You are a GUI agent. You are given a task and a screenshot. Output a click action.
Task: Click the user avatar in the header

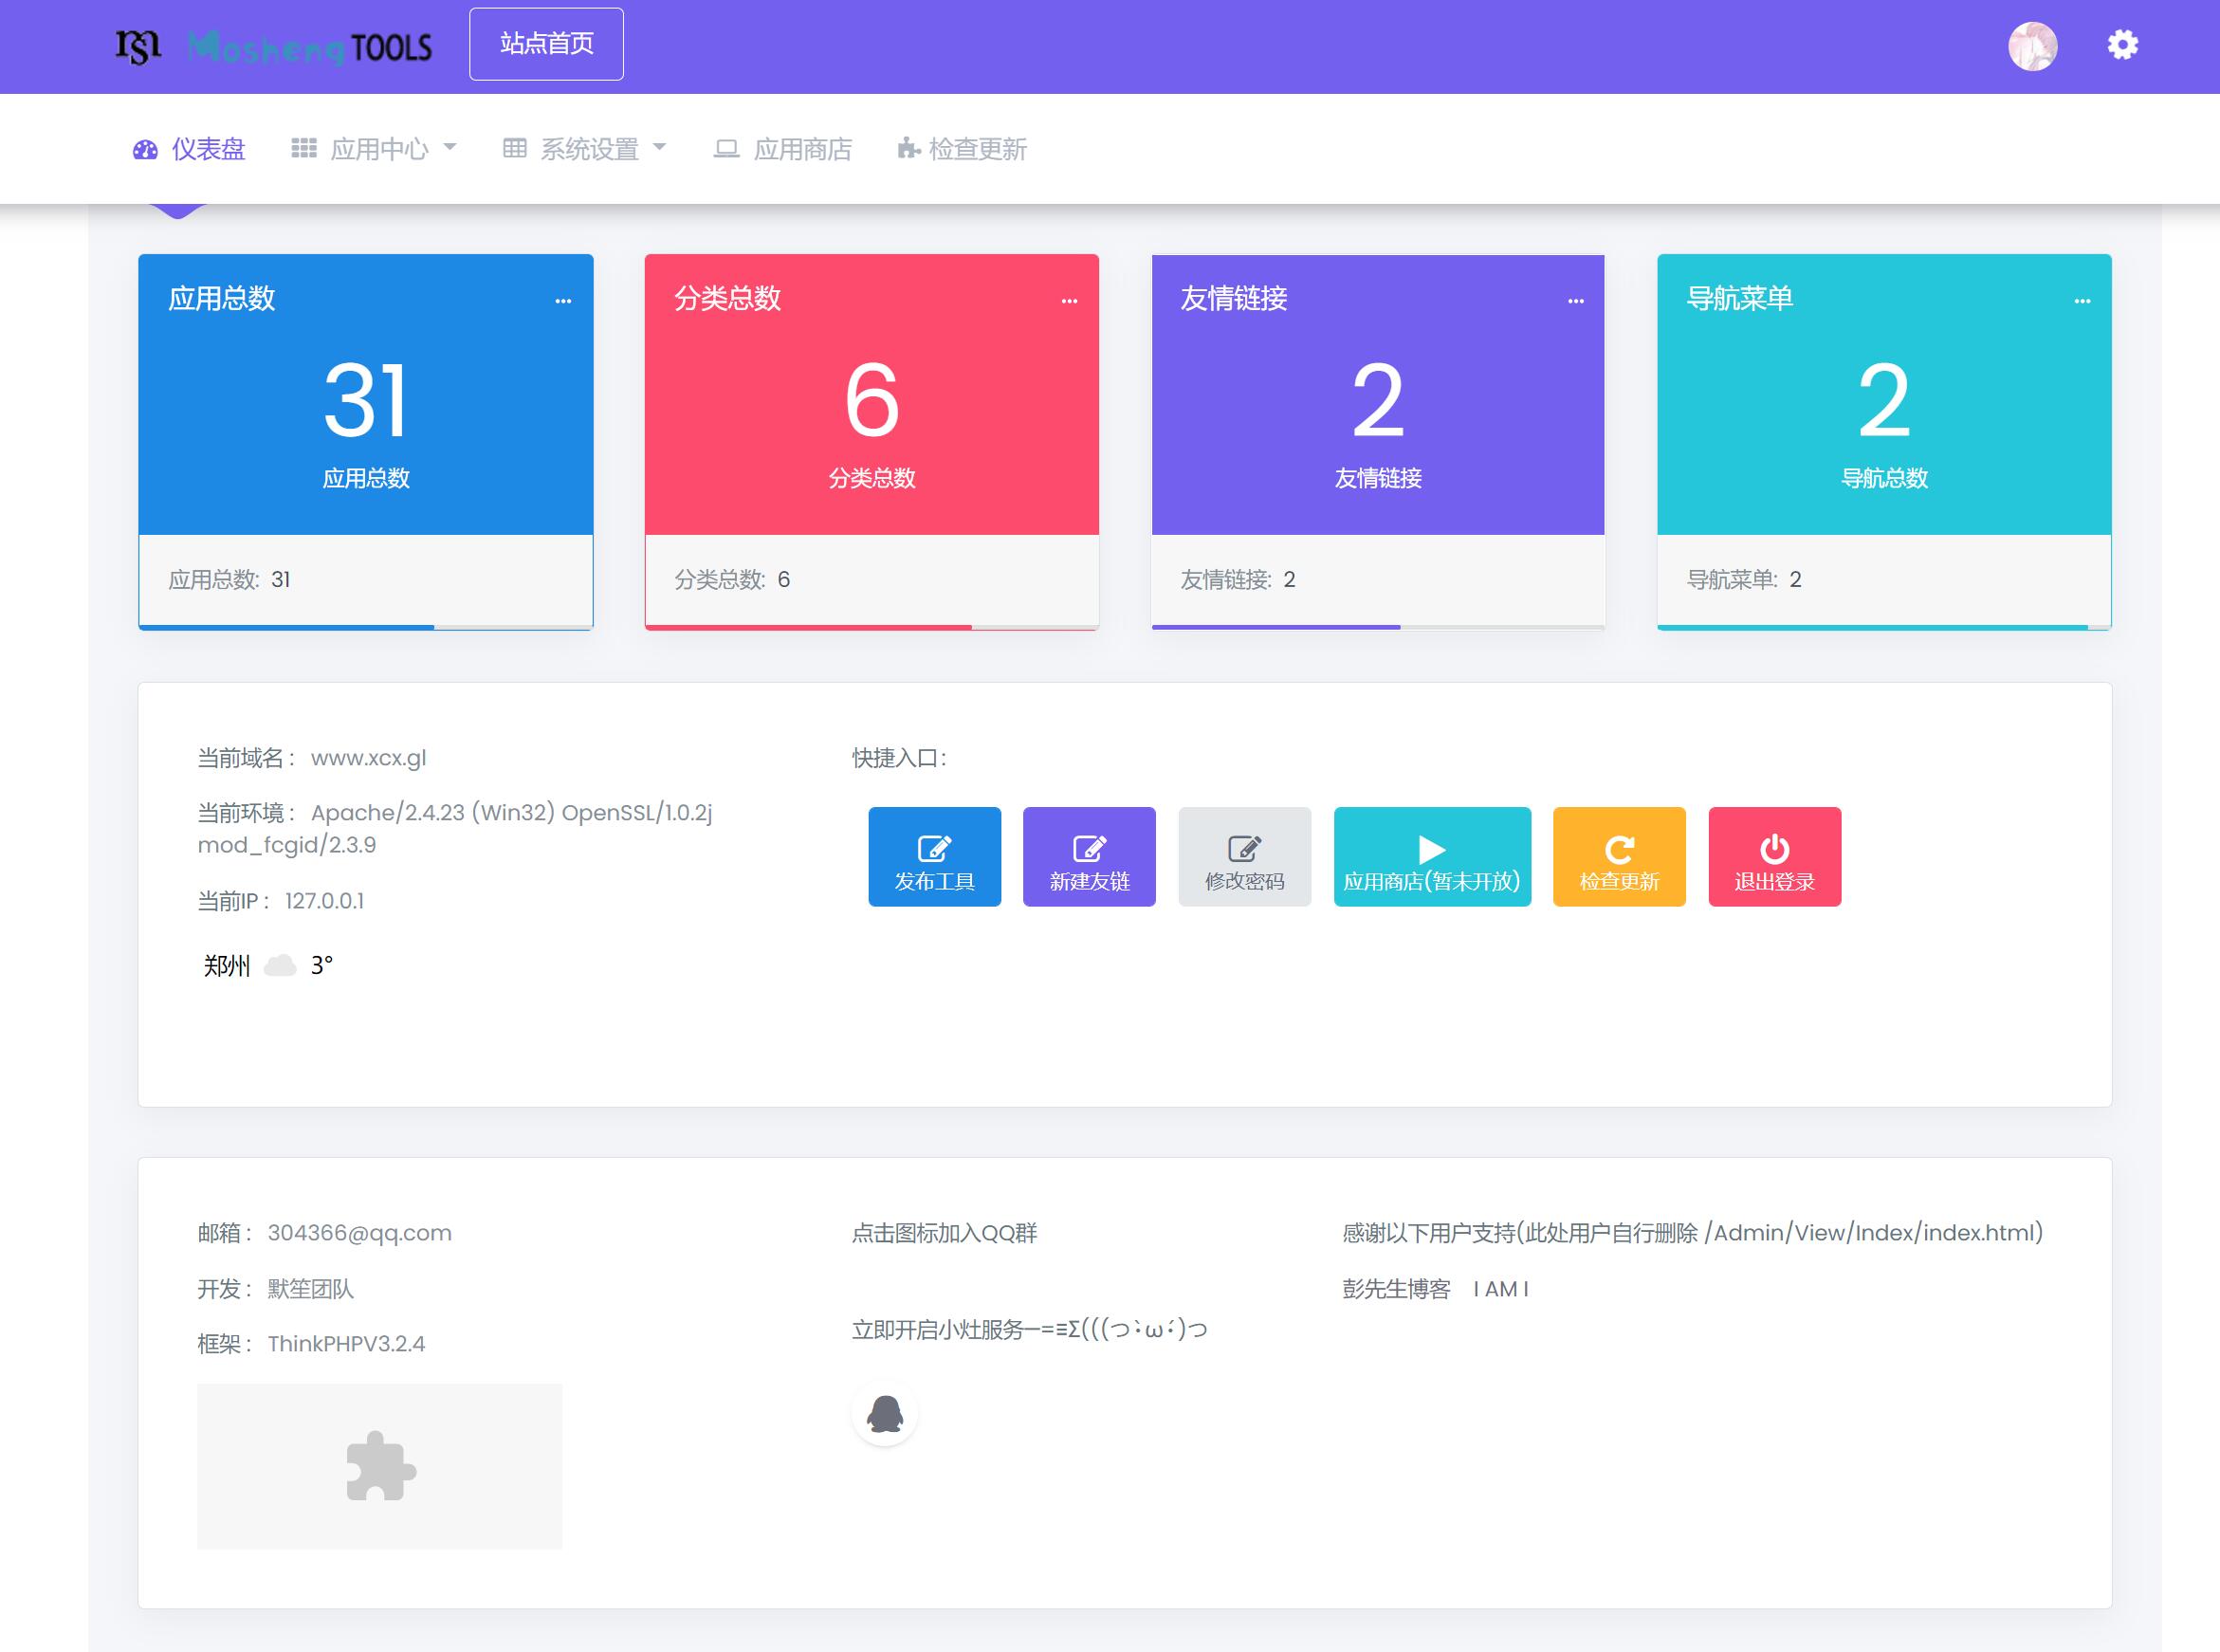(2034, 45)
